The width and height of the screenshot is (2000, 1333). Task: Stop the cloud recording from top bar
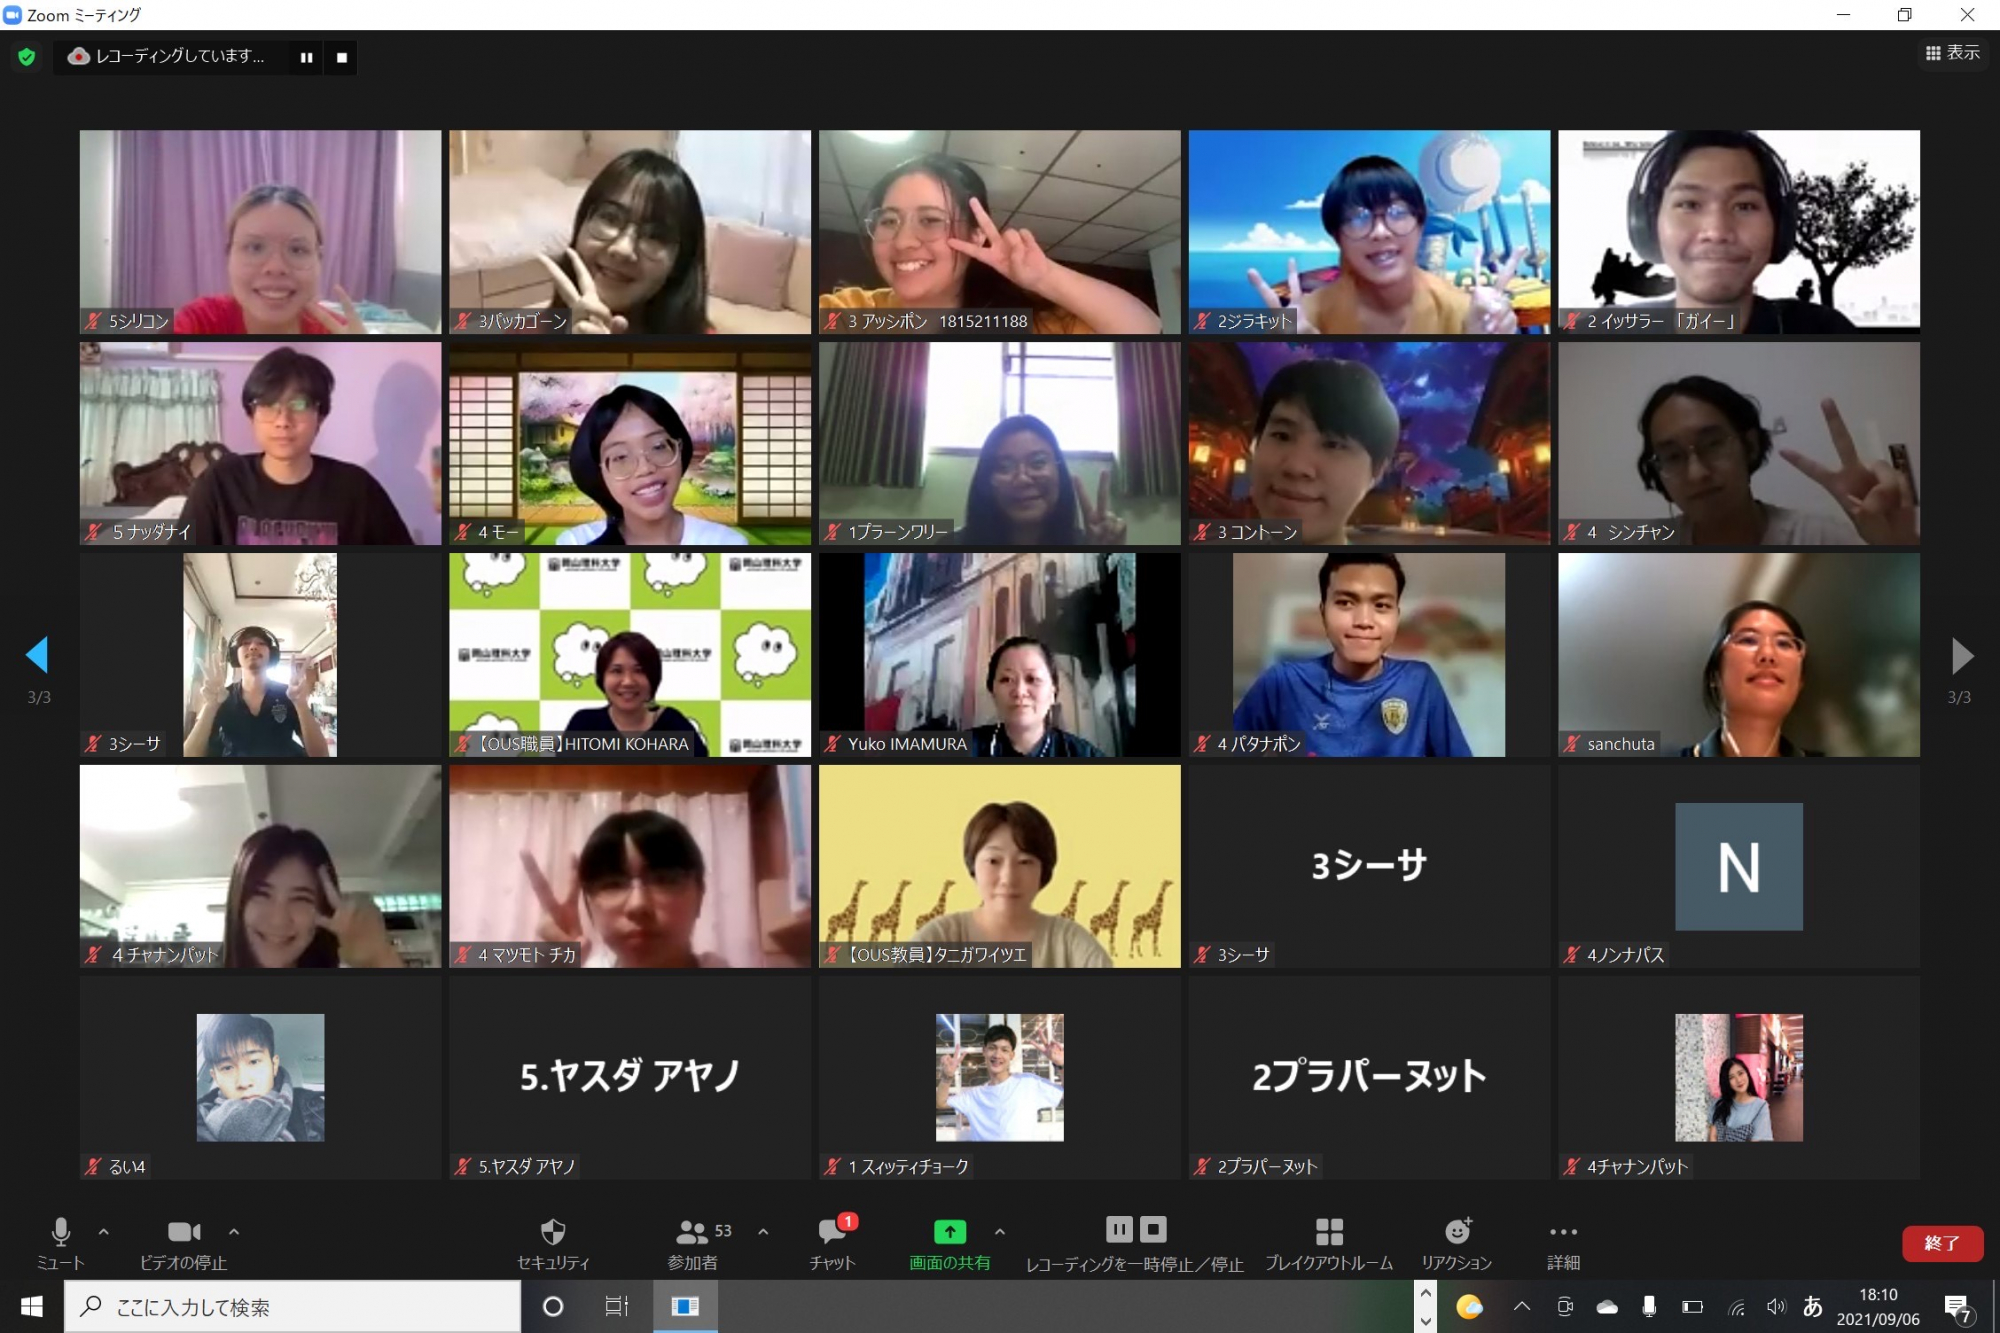[342, 57]
